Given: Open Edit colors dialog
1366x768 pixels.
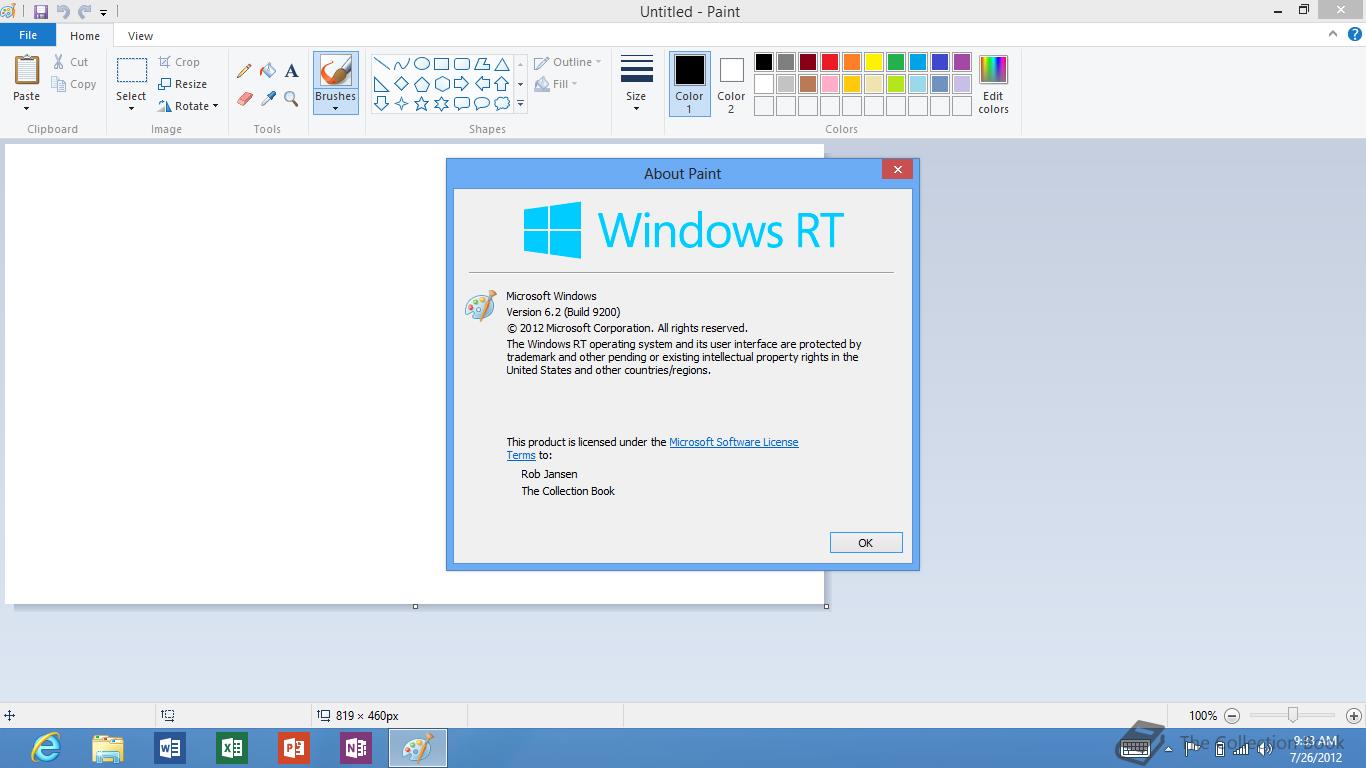Looking at the screenshot, I should 993,84.
